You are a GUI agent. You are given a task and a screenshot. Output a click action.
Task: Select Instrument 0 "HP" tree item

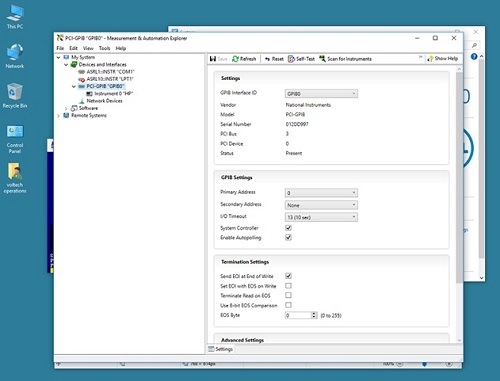(114, 94)
